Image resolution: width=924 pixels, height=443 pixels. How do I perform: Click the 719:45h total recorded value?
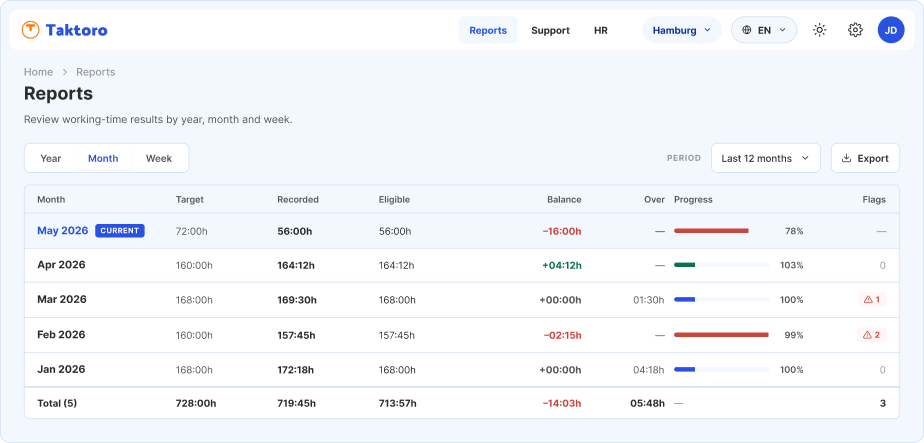coord(296,404)
